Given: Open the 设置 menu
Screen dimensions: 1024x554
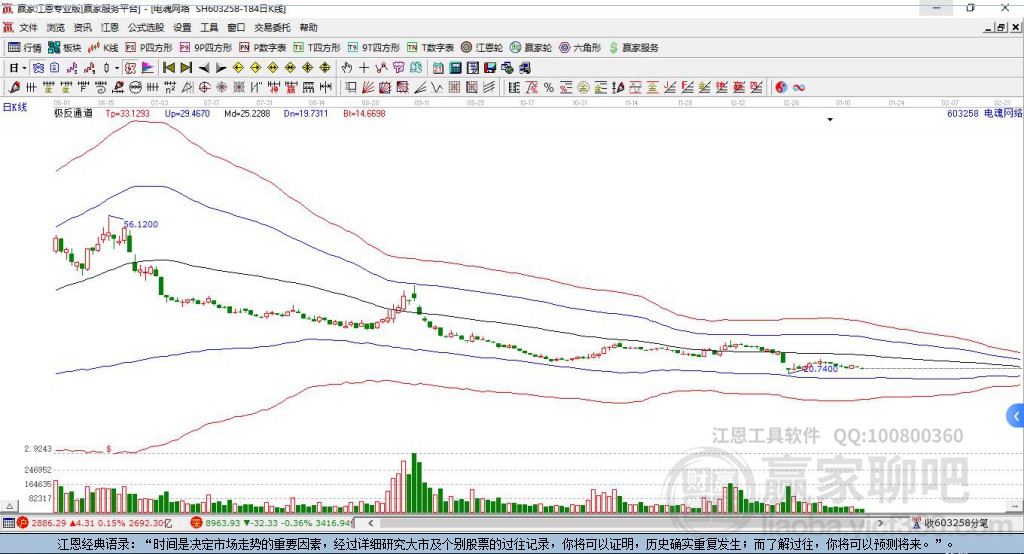Looking at the screenshot, I should click(182, 27).
